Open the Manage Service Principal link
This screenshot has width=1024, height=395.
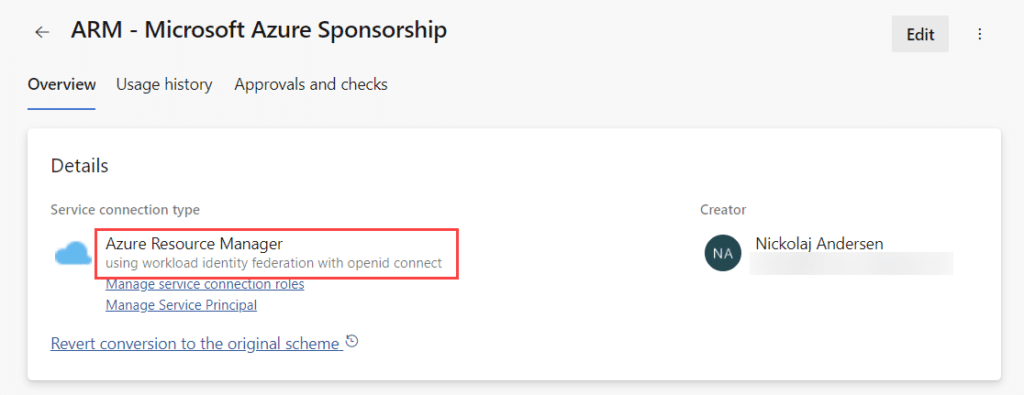pyautogui.click(x=181, y=305)
